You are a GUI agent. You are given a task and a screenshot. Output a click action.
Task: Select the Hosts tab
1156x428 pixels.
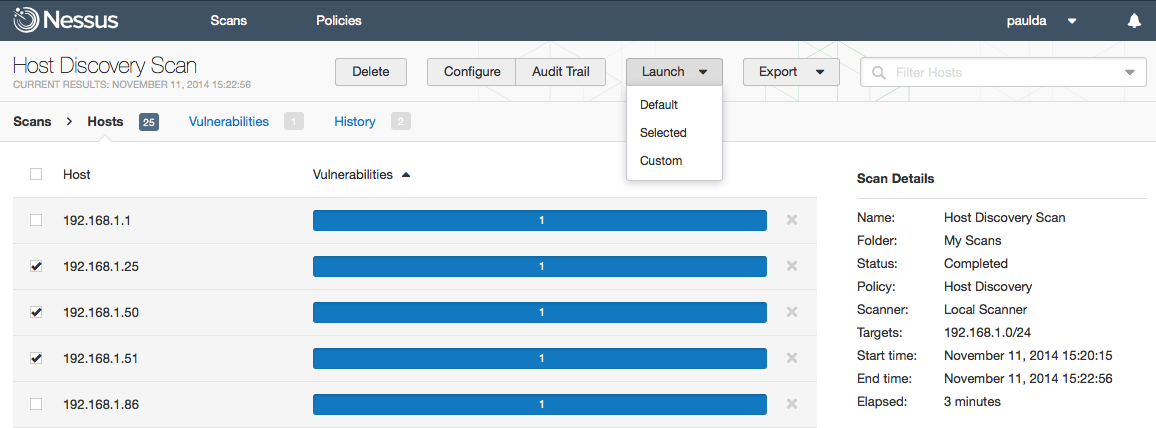(105, 122)
